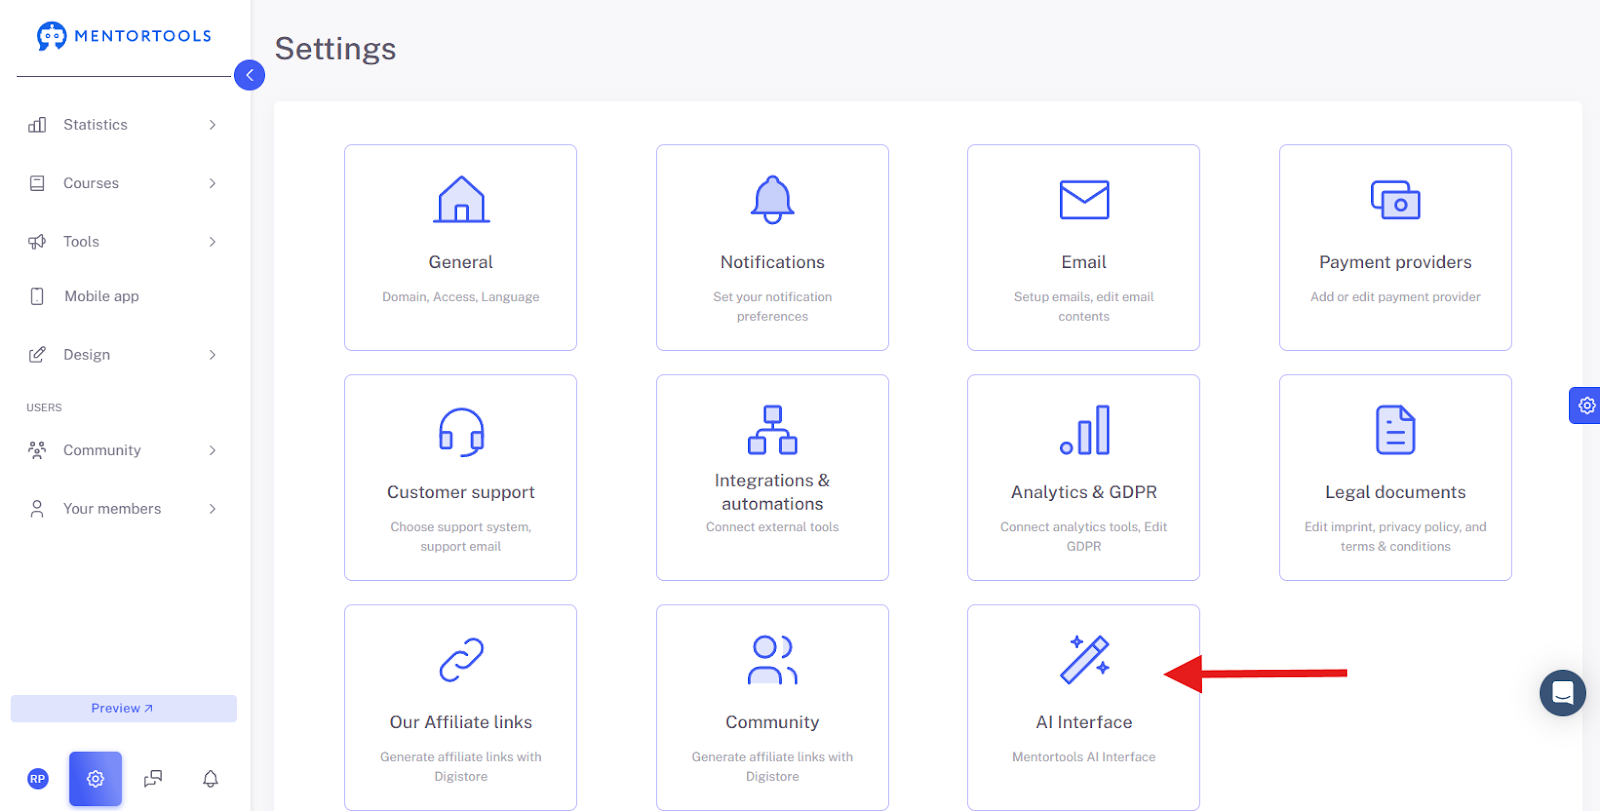This screenshot has height=811, width=1600.
Task: Click the Mentortools logo
Action: 124,36
